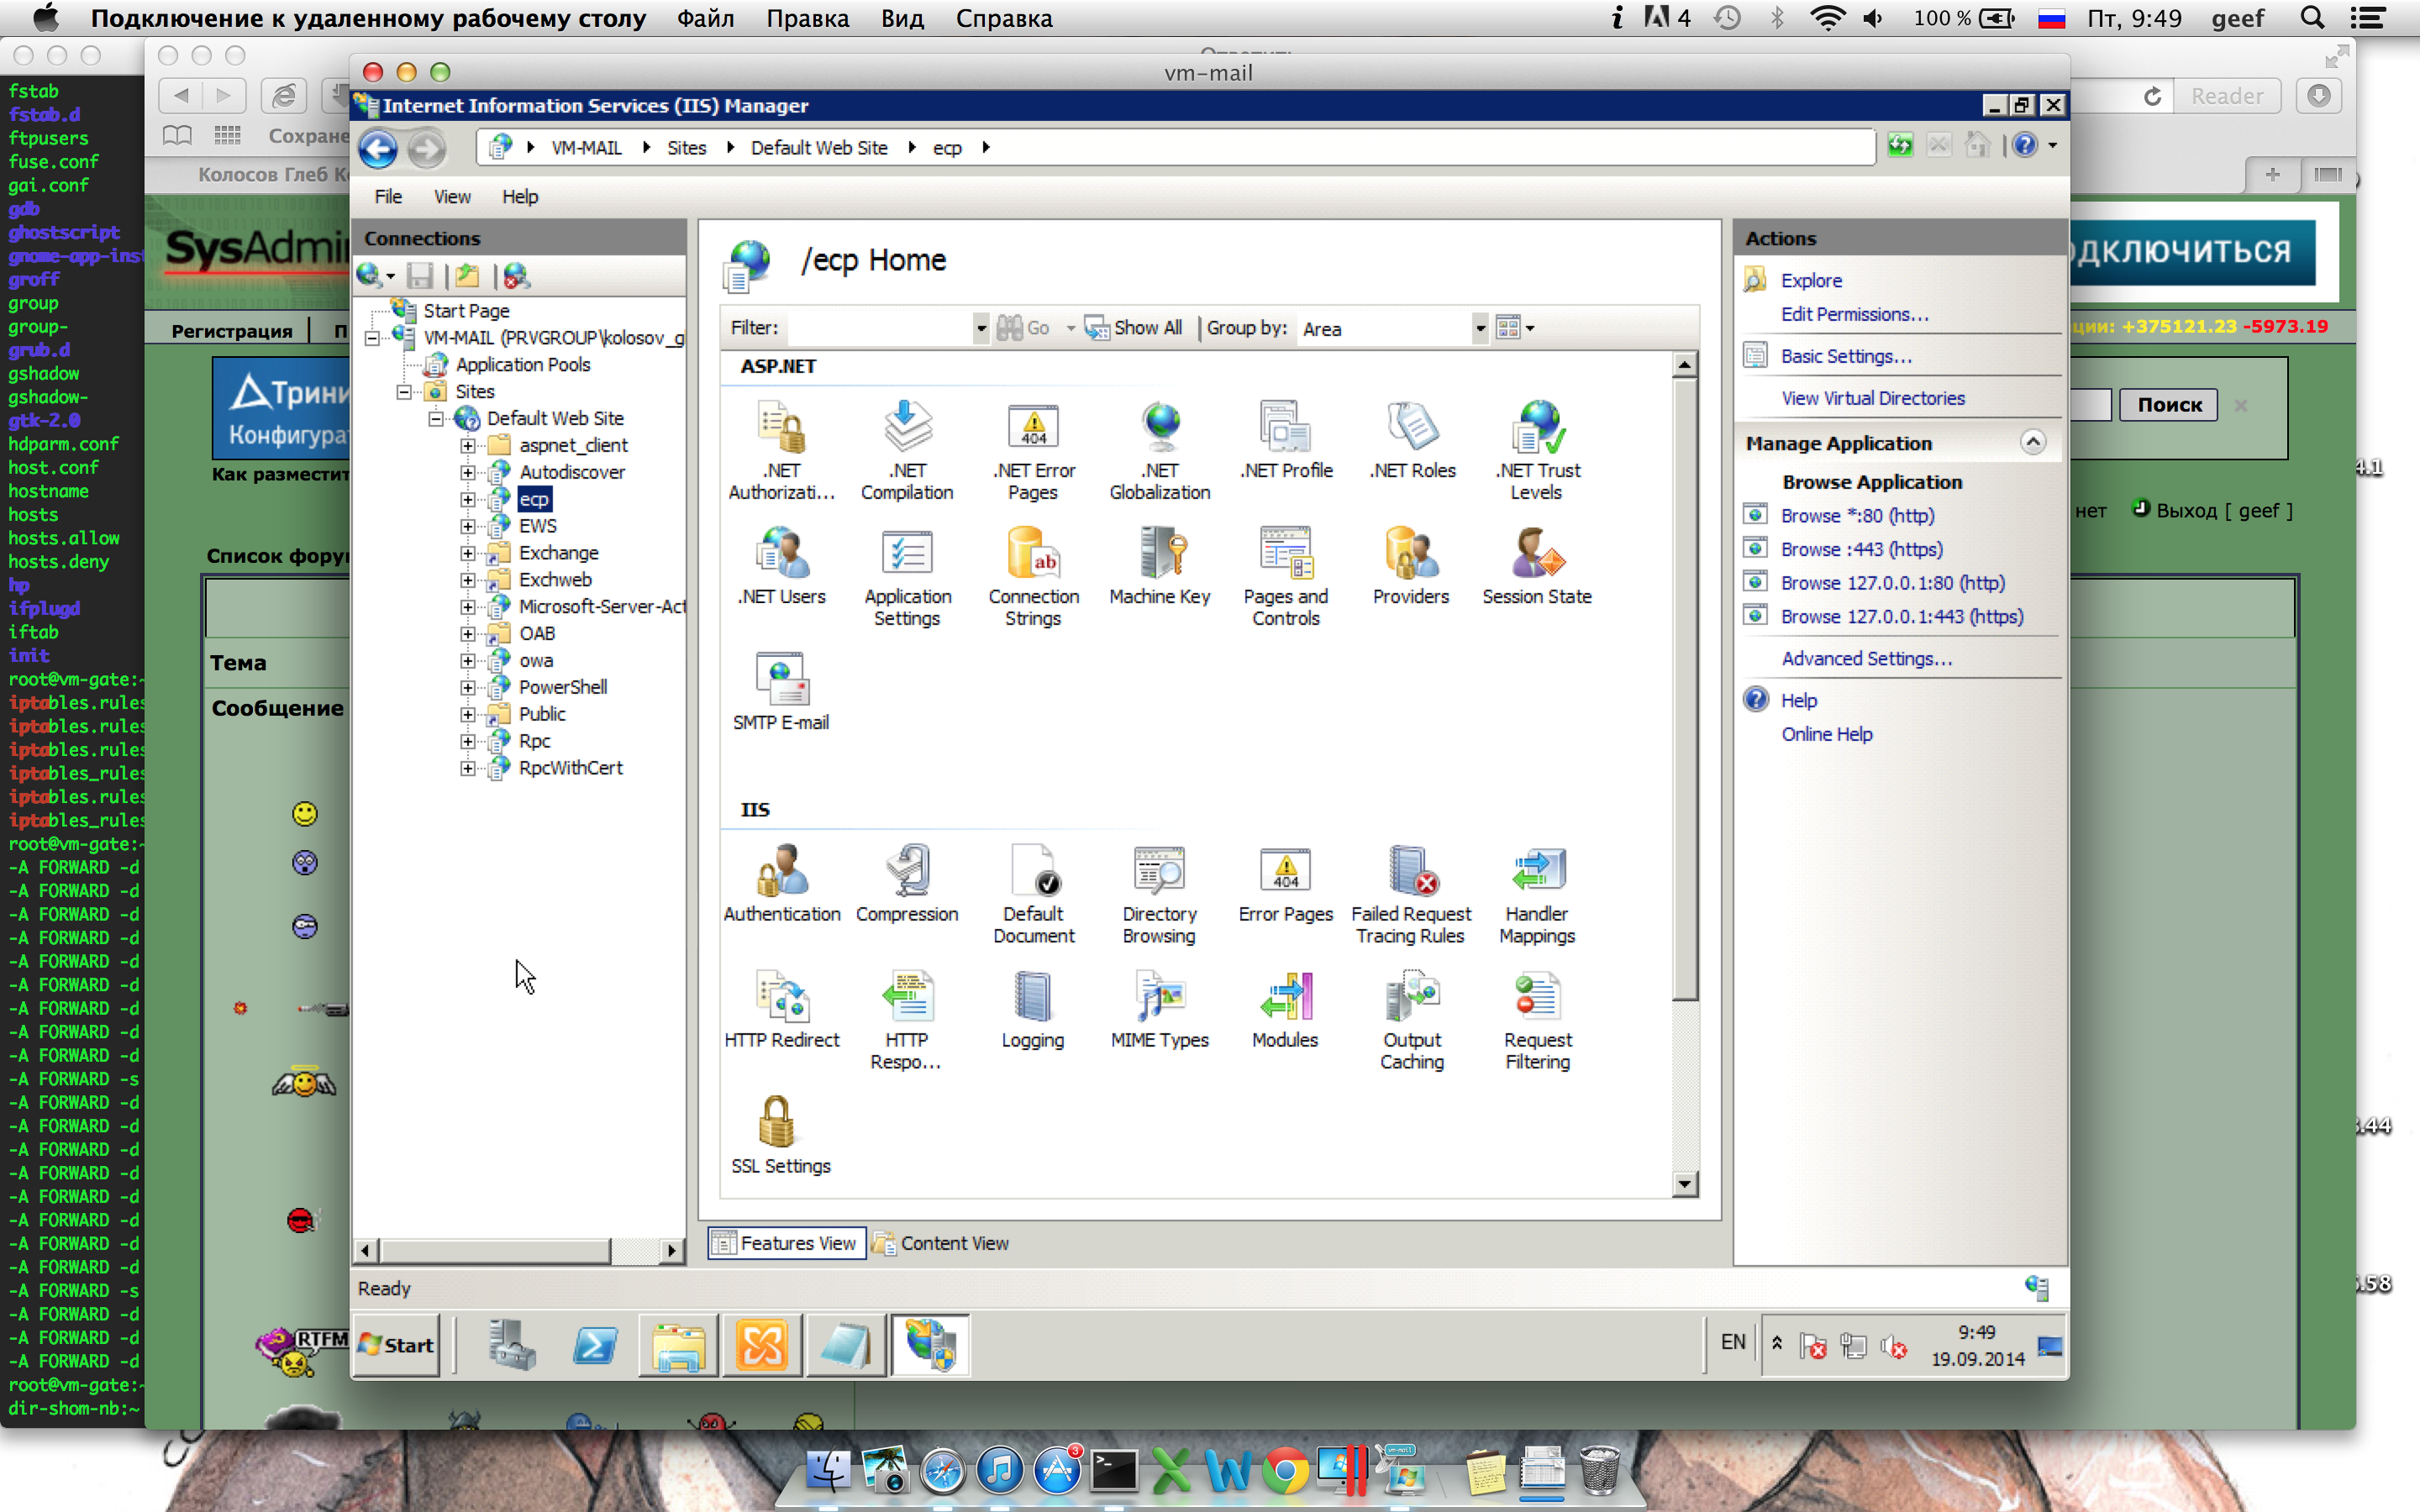Switch to Features View tab
Screen dimensions: 2420x1512
(x=786, y=1243)
